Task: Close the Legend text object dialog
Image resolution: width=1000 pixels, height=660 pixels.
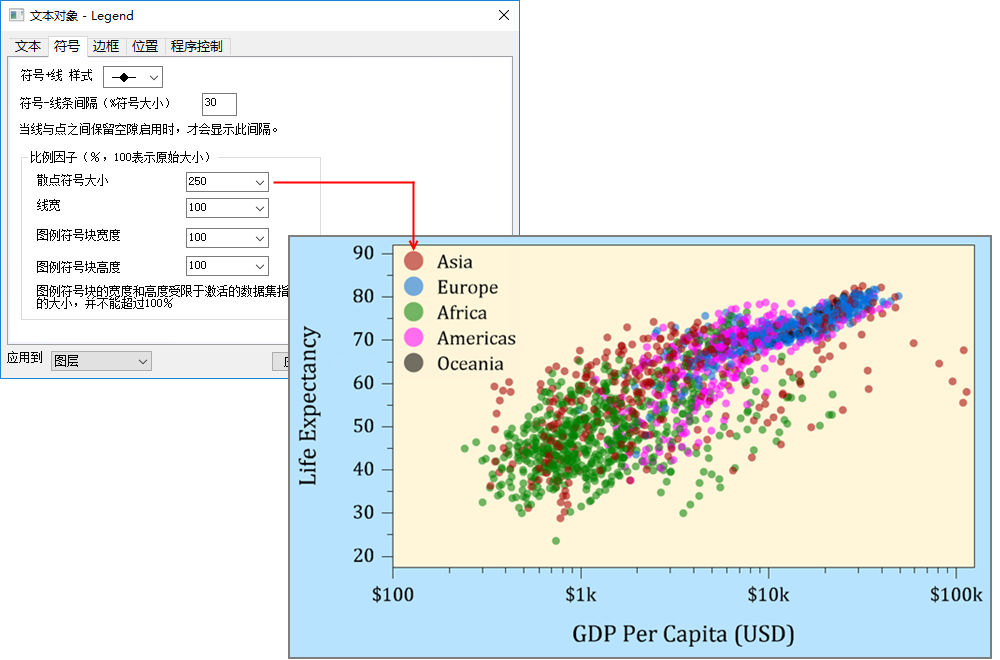Action: click(x=504, y=16)
